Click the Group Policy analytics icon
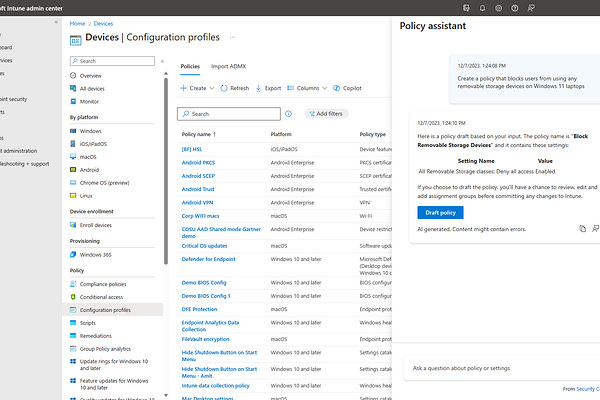This screenshot has width=600, height=400. 73,349
